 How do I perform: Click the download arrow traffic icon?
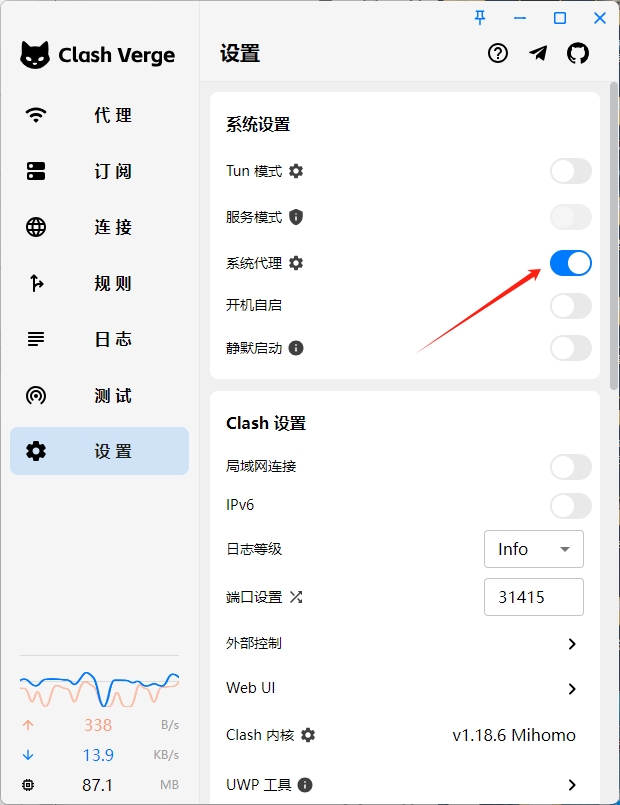click(28, 755)
